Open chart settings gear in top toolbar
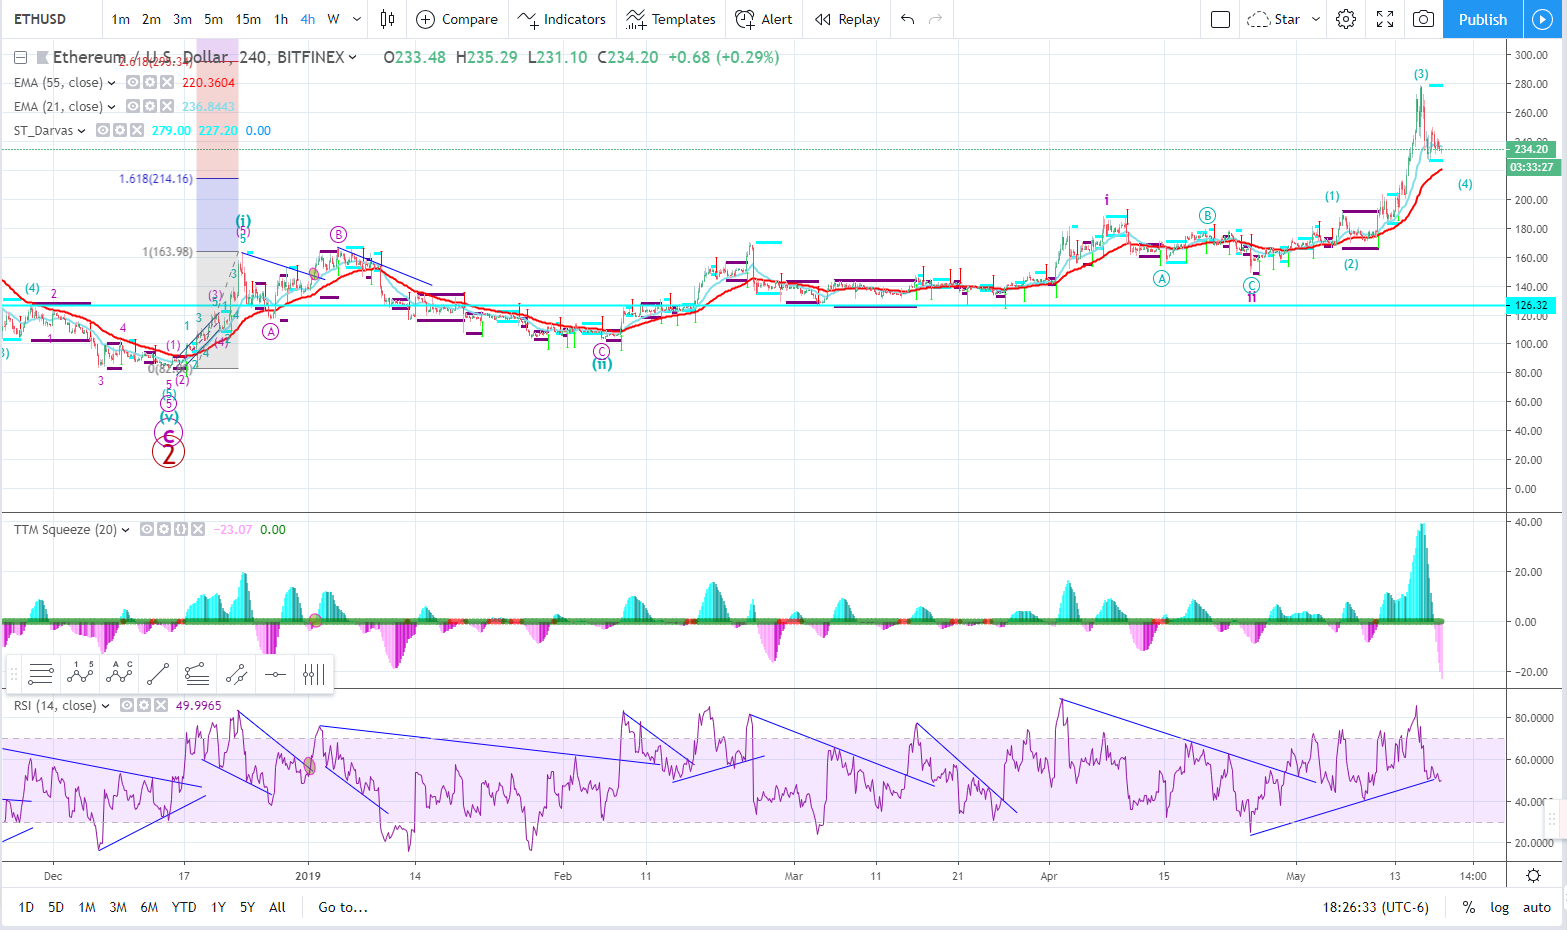The width and height of the screenshot is (1567, 930). click(x=1347, y=19)
